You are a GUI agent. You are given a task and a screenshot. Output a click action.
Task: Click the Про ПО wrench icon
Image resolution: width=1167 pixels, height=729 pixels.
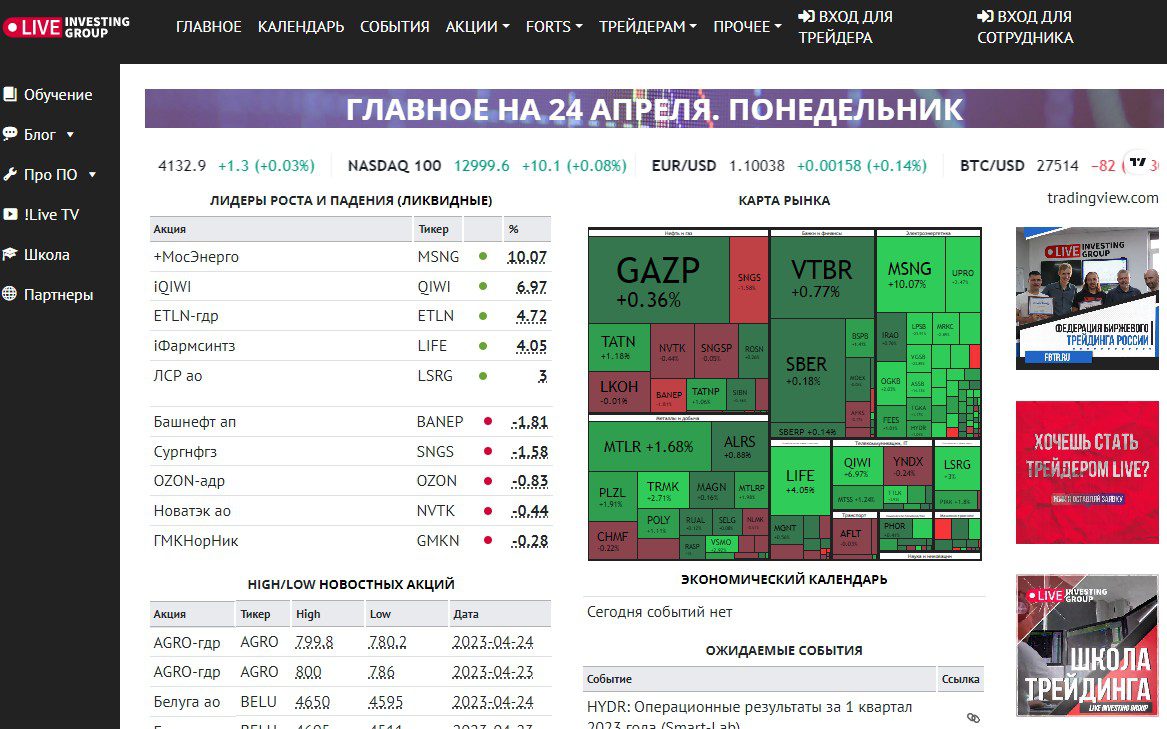click(x=10, y=174)
